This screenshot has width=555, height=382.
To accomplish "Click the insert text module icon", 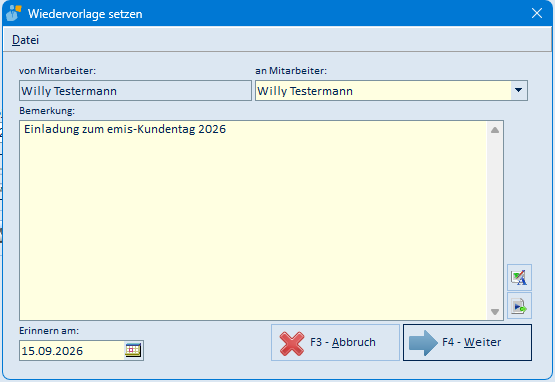I will (x=519, y=306).
